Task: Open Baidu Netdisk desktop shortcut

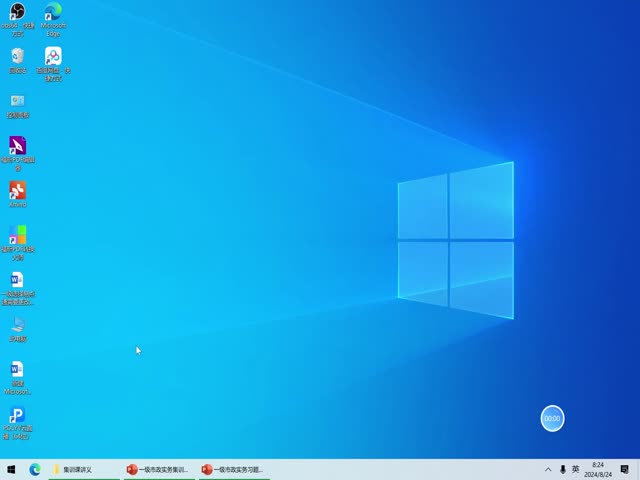Action: pos(53,57)
